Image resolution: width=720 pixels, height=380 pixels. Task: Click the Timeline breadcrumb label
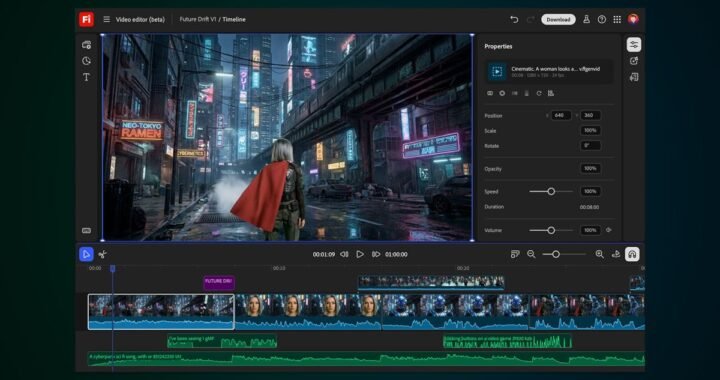234,19
